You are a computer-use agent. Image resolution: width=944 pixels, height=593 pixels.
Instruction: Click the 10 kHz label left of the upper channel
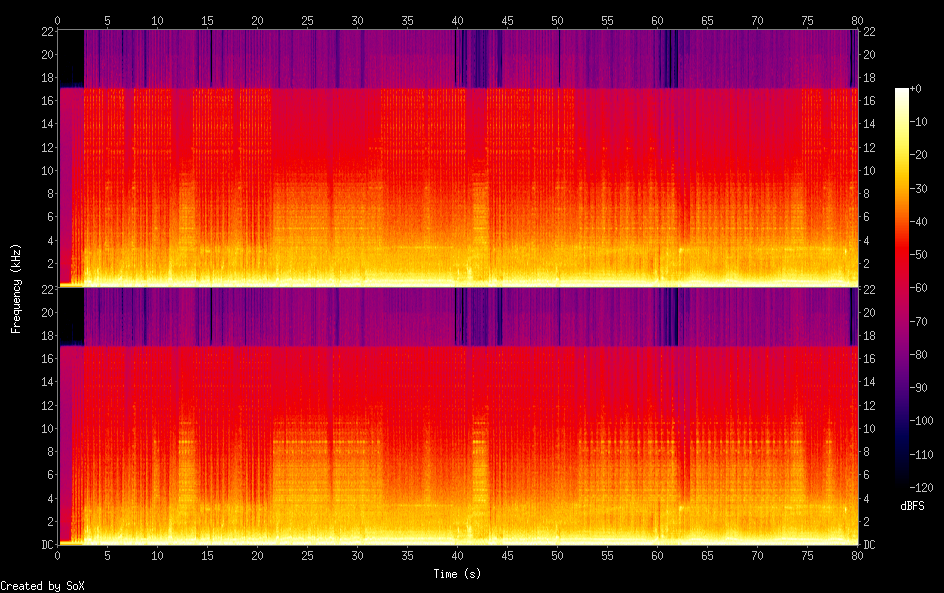pyautogui.click(x=47, y=170)
